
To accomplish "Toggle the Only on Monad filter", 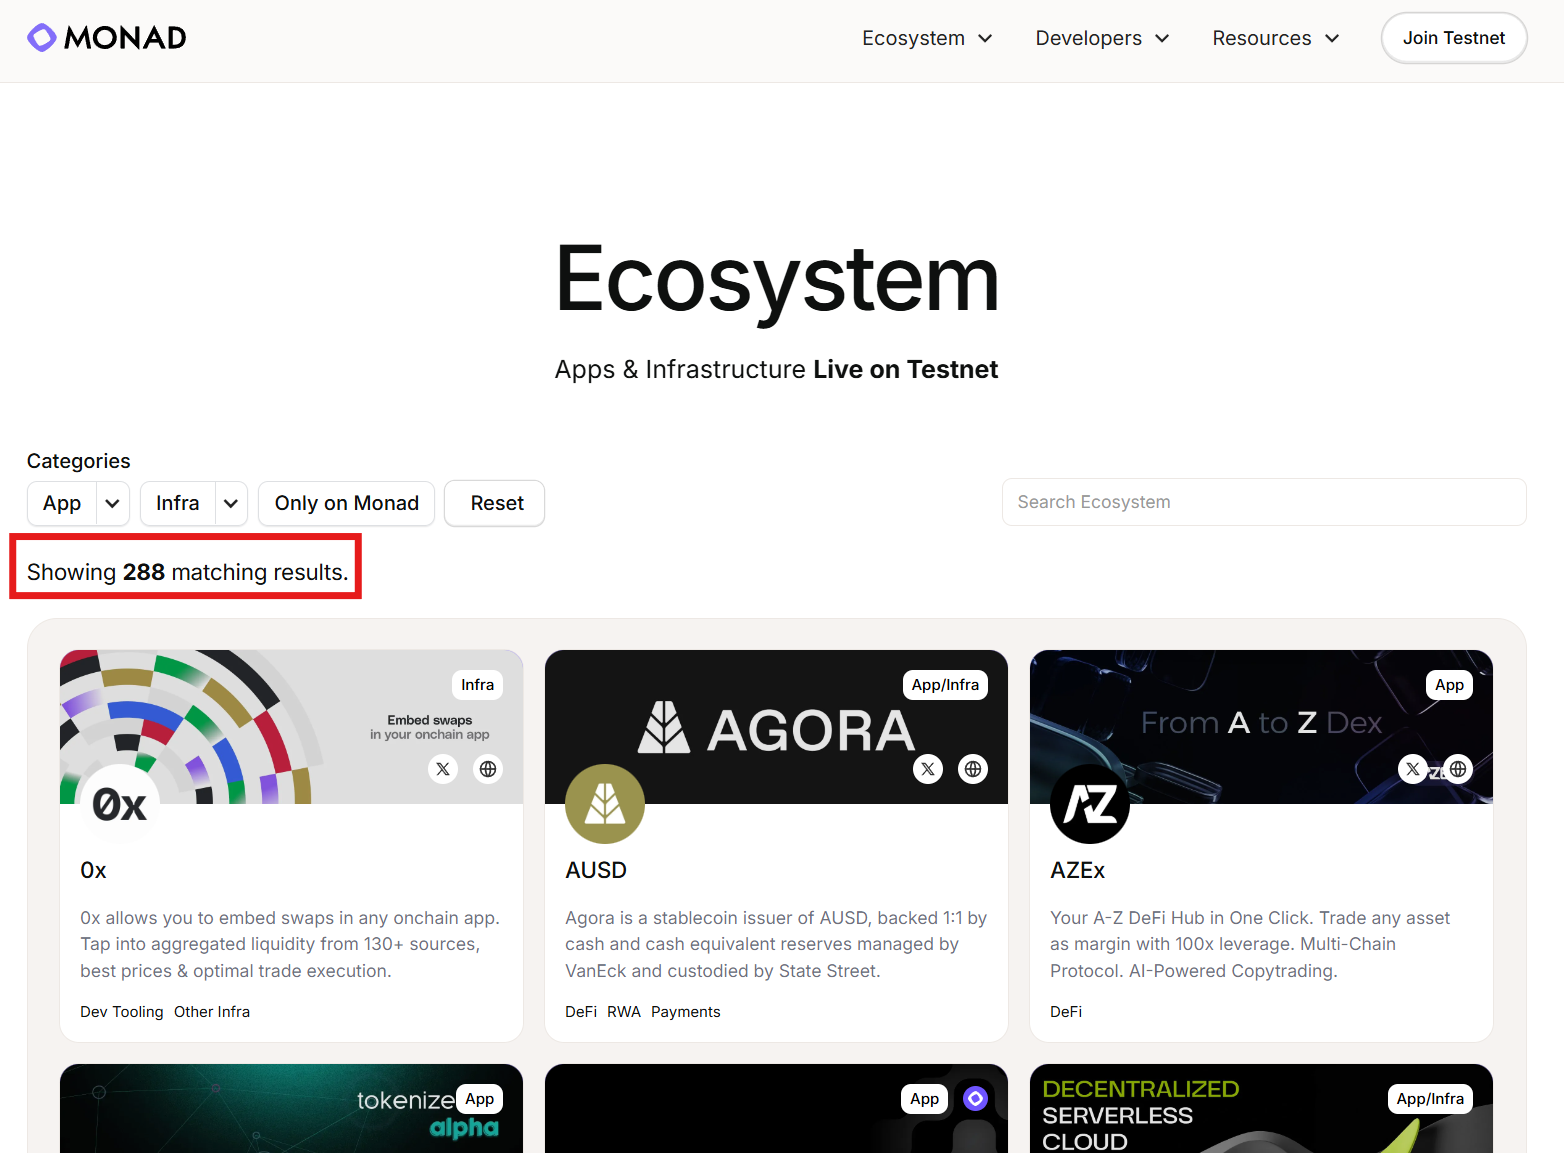I will pos(347,503).
